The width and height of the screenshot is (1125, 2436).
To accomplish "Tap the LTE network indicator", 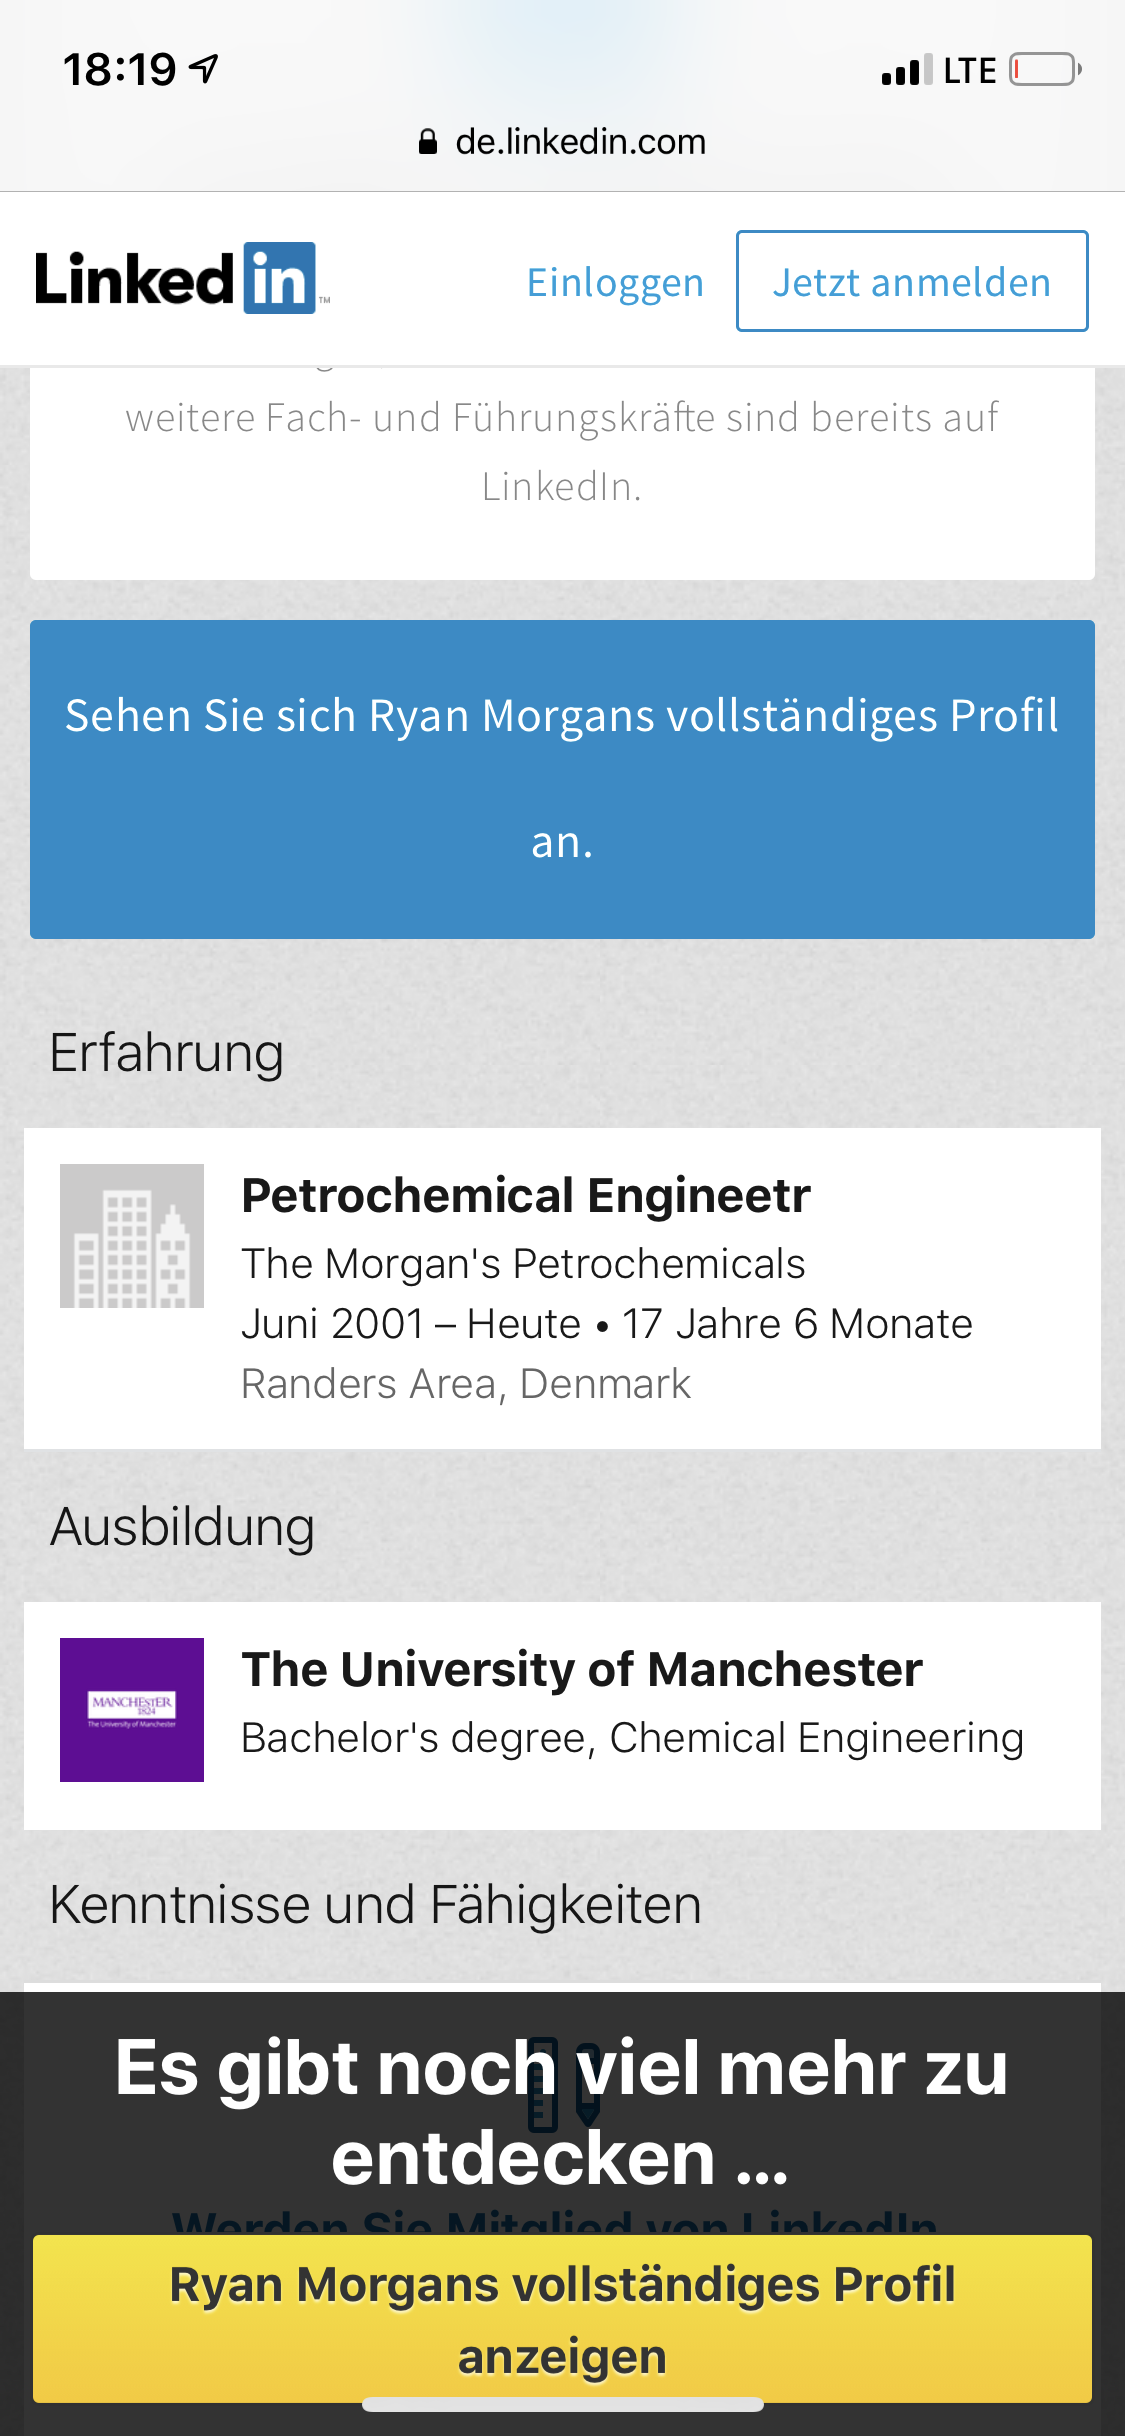I will [970, 71].
